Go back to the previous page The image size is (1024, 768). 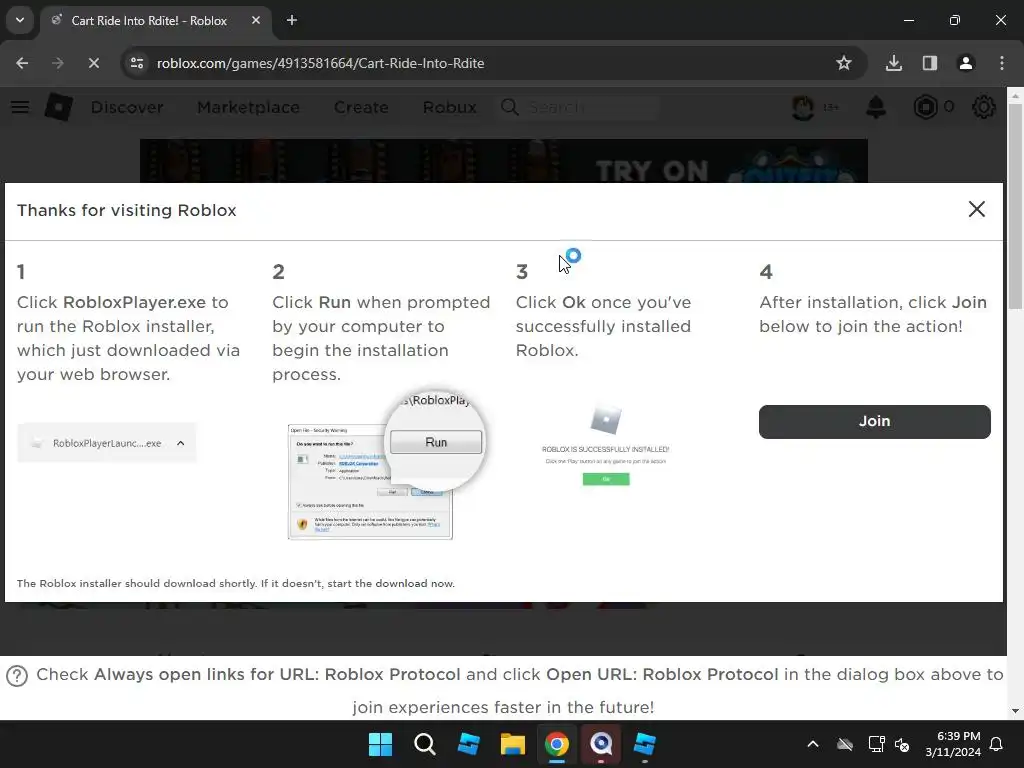(x=22, y=63)
